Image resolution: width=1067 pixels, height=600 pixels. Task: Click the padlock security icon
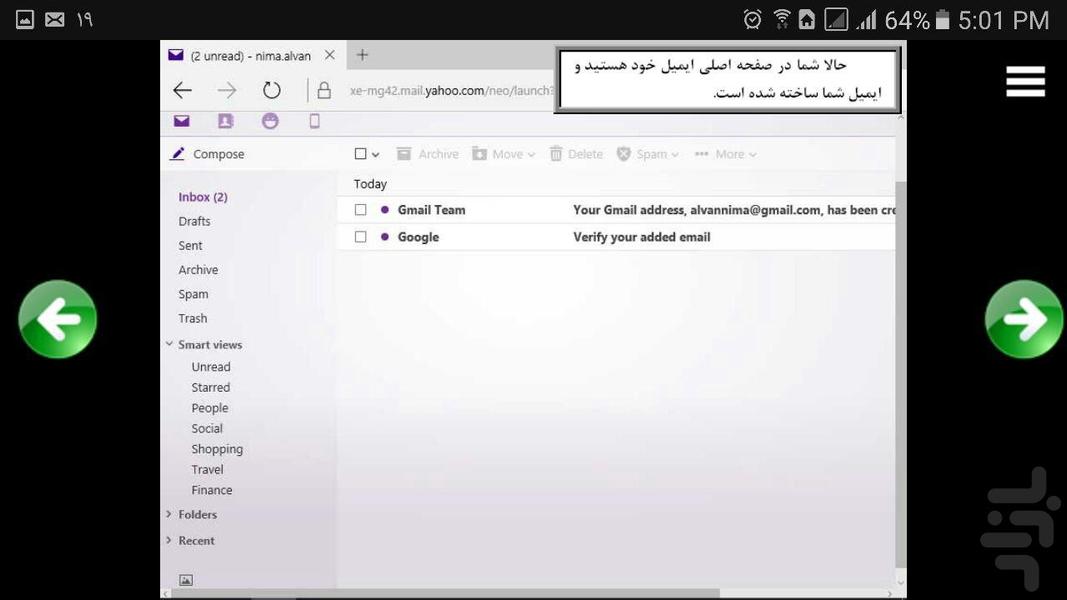(324, 90)
